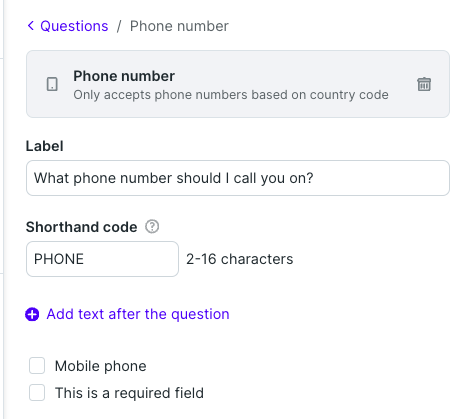Go back to the Questions list
This screenshot has width=472, height=419.
74,26
